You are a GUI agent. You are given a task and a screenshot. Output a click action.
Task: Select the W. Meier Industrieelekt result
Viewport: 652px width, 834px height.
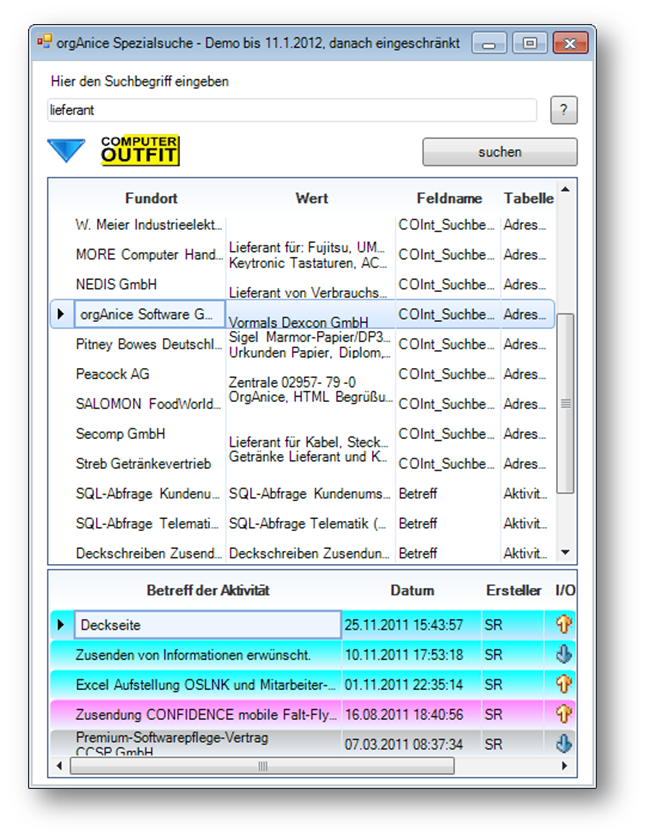[148, 224]
